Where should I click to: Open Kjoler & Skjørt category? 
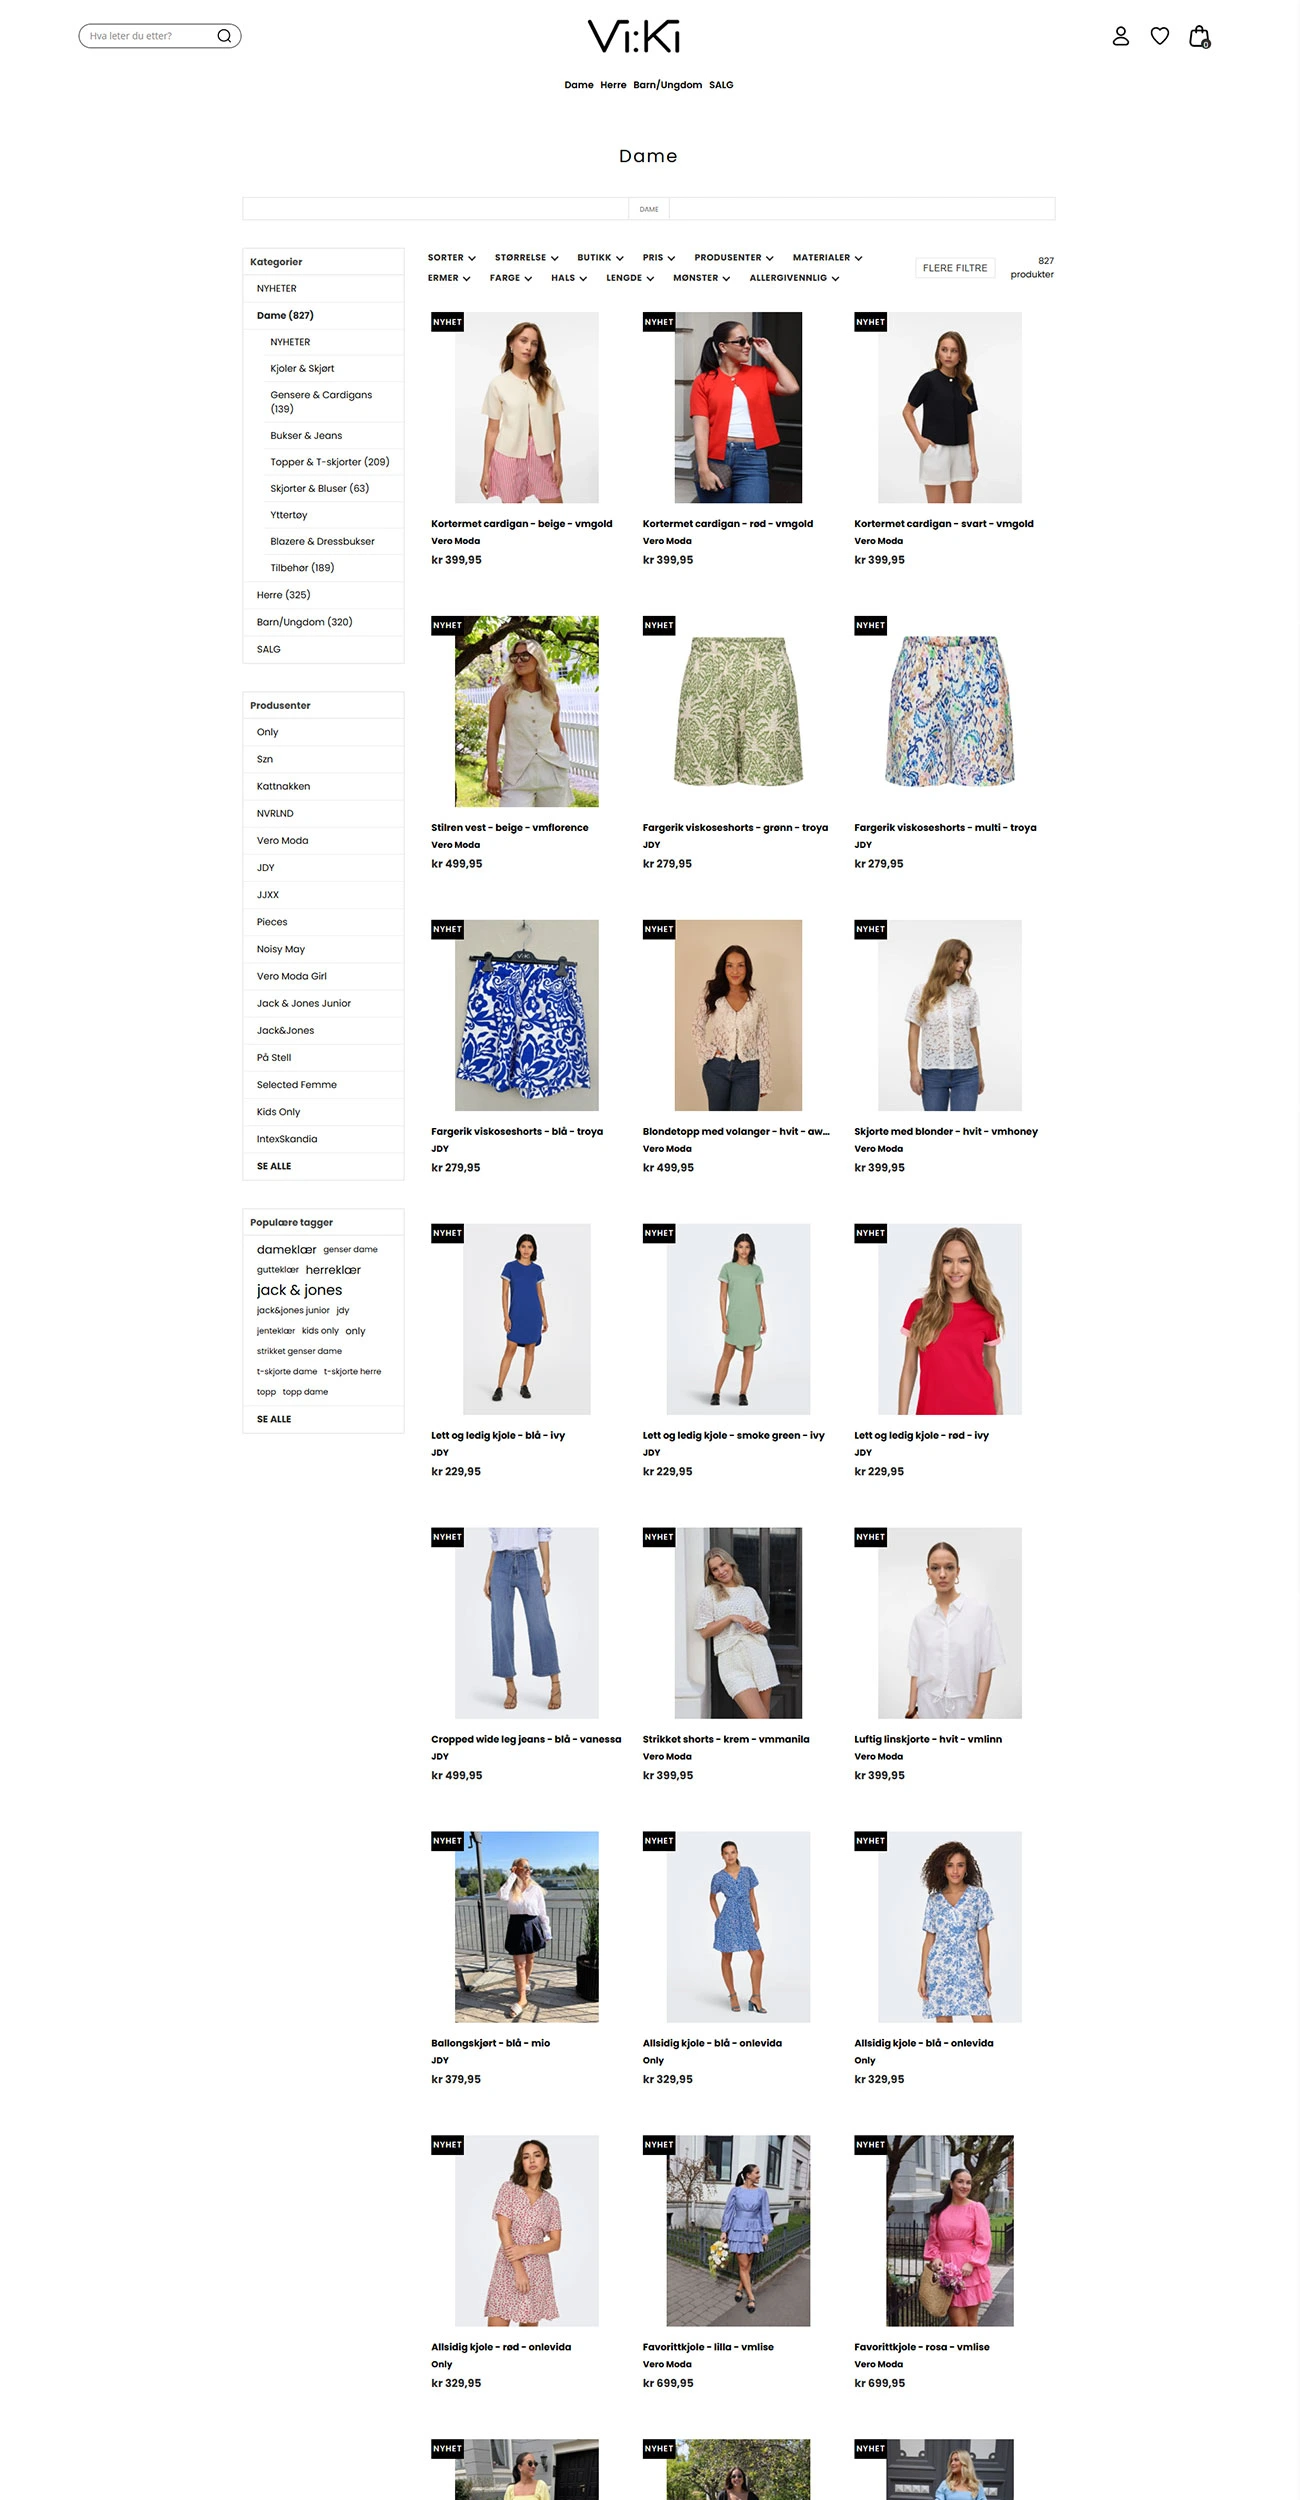point(302,368)
